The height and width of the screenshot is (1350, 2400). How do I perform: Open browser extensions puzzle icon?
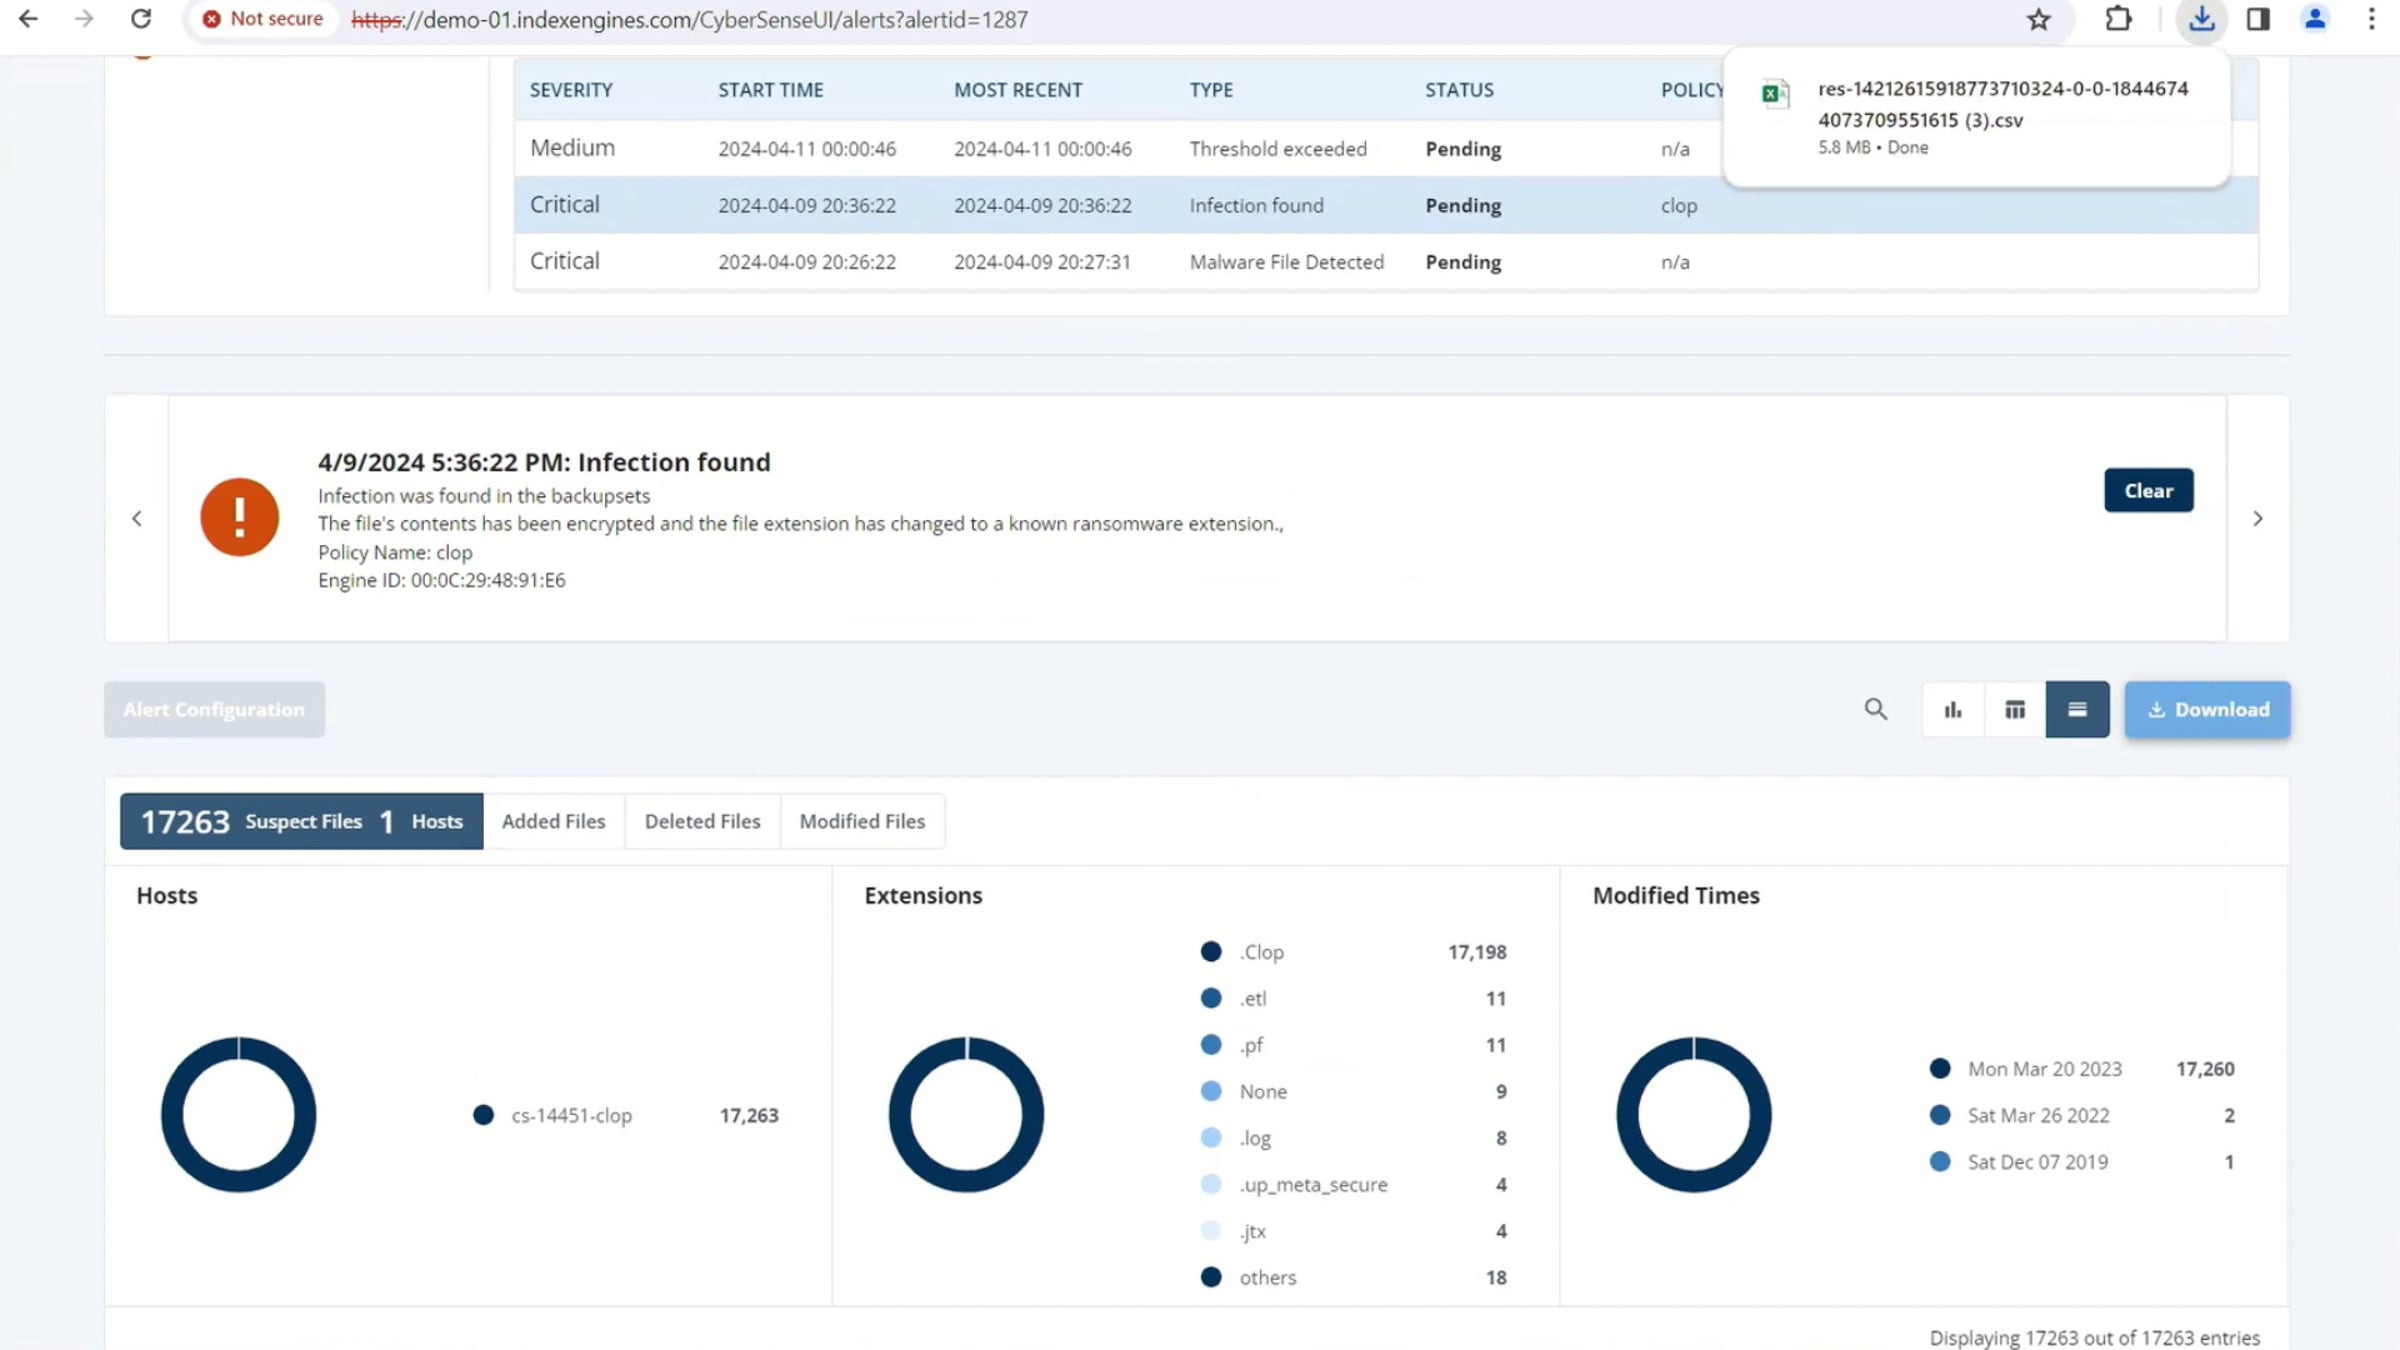pyautogui.click(x=2117, y=19)
